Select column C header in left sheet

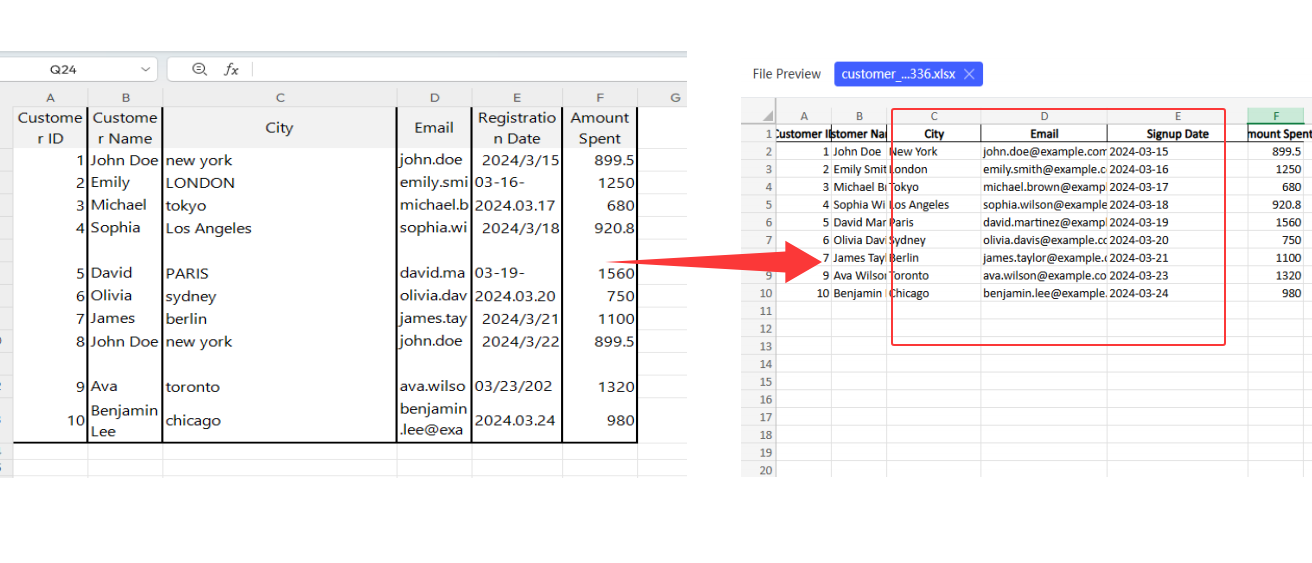(280, 97)
